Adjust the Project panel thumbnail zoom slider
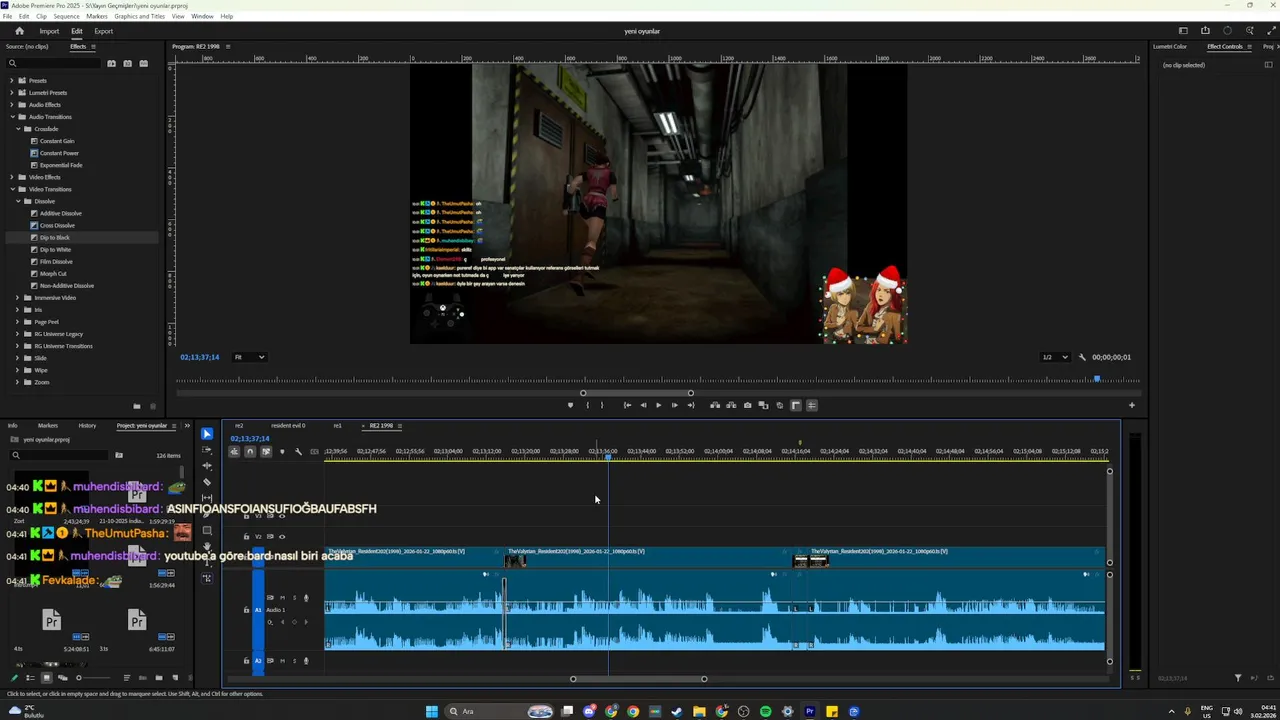 79,678
